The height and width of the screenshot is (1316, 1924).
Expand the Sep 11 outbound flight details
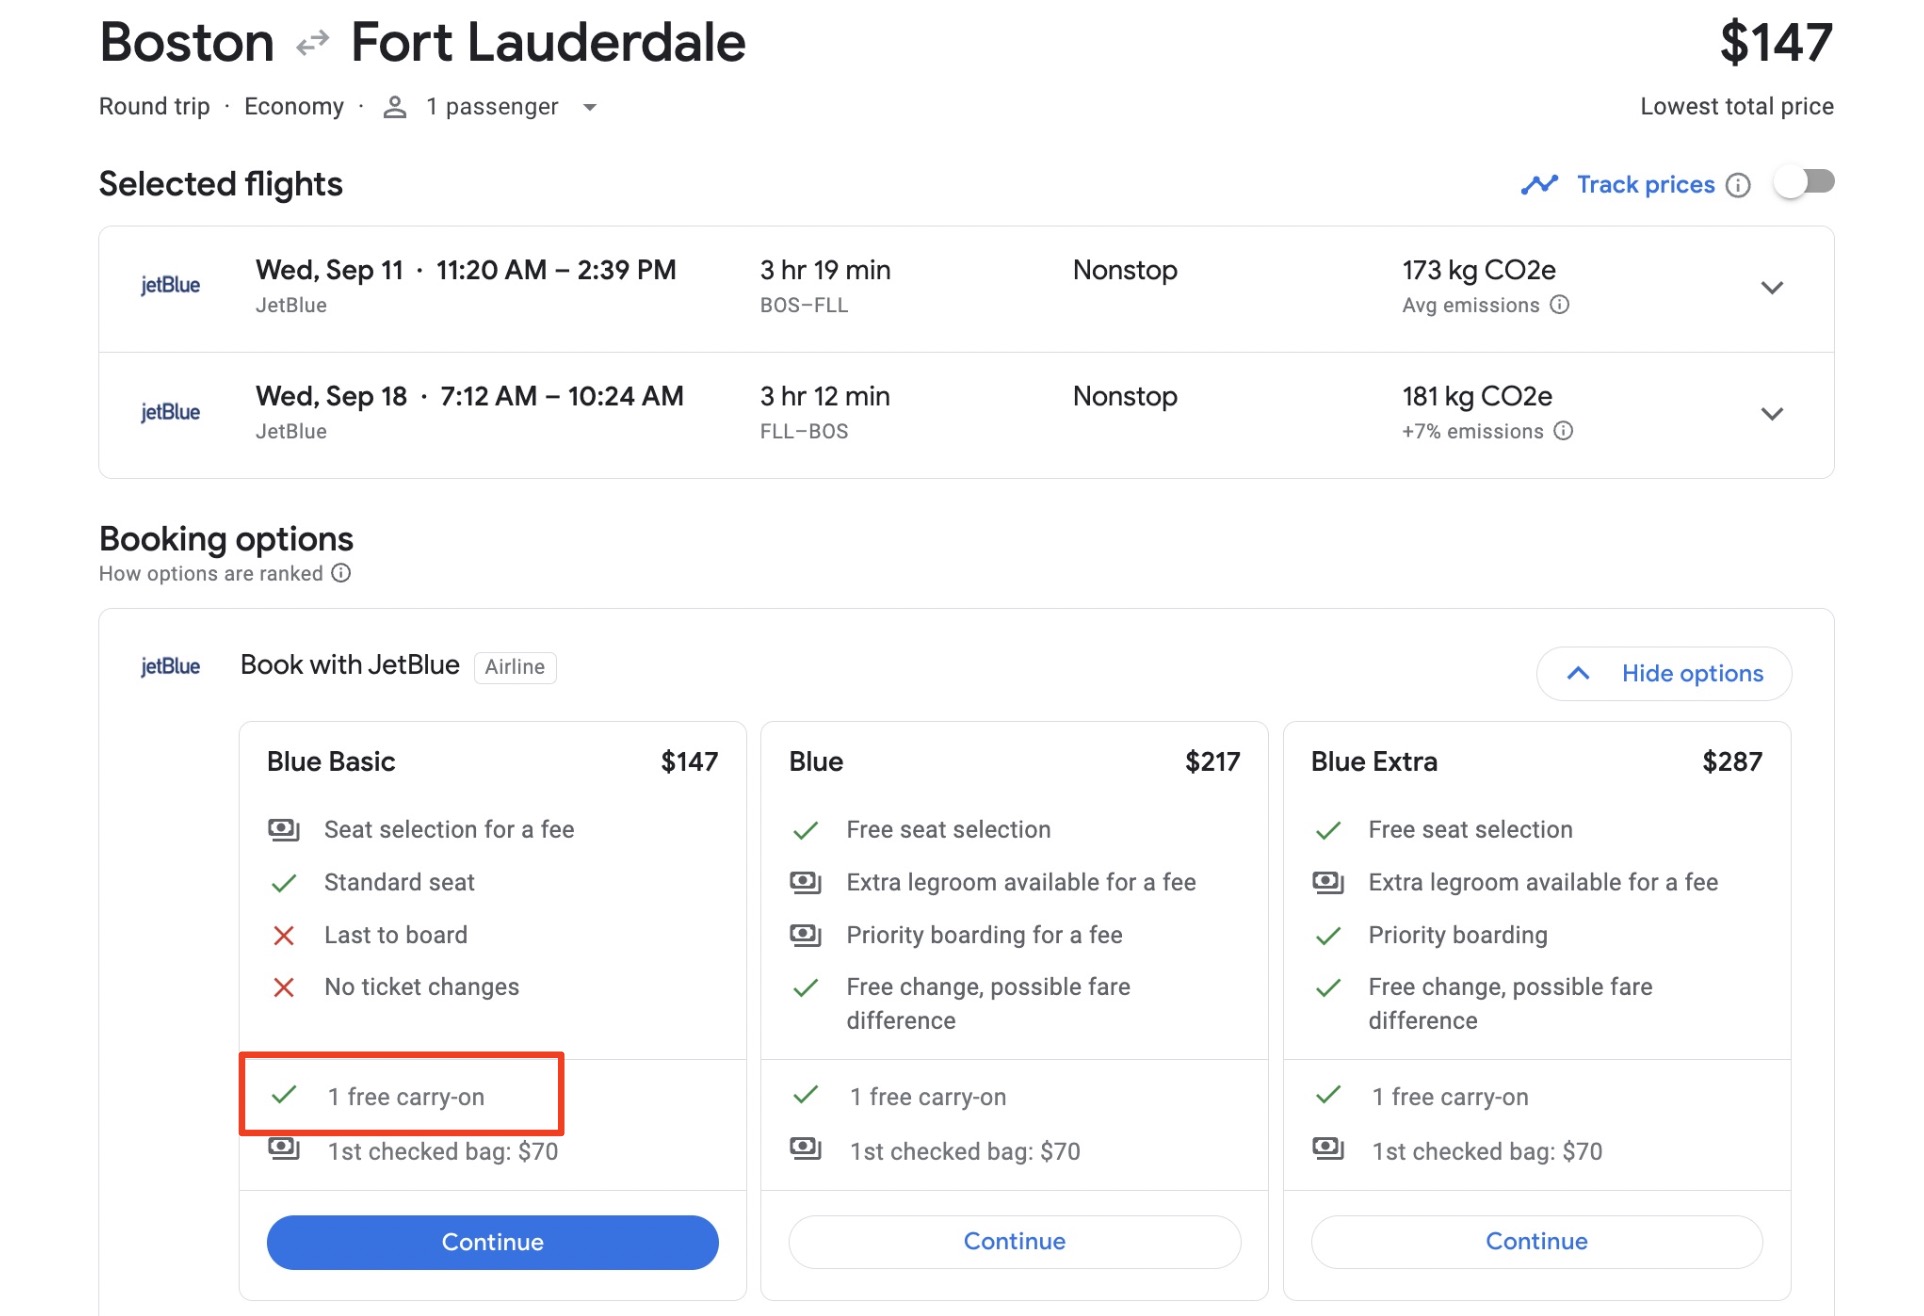tap(1771, 288)
